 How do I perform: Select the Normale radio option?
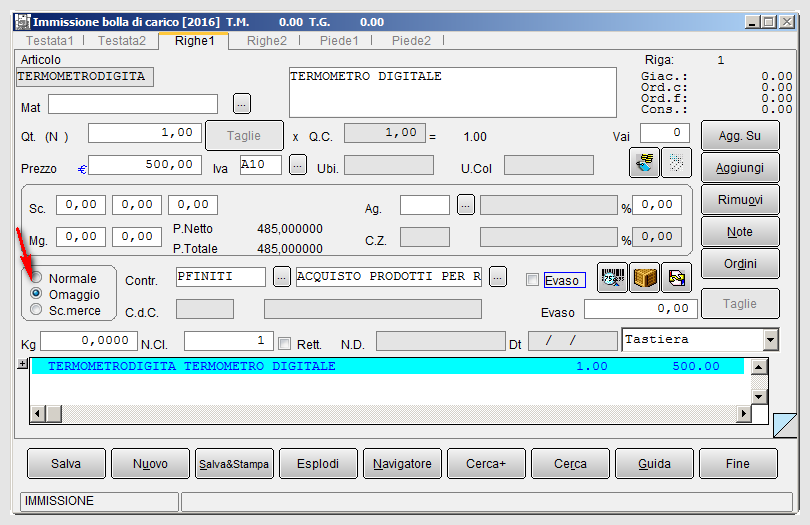tap(36, 277)
